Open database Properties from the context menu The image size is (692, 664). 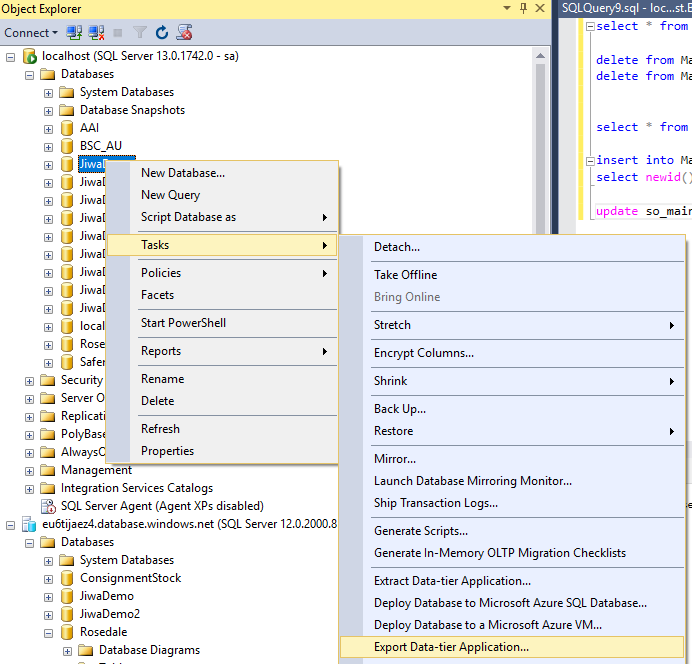point(222,451)
